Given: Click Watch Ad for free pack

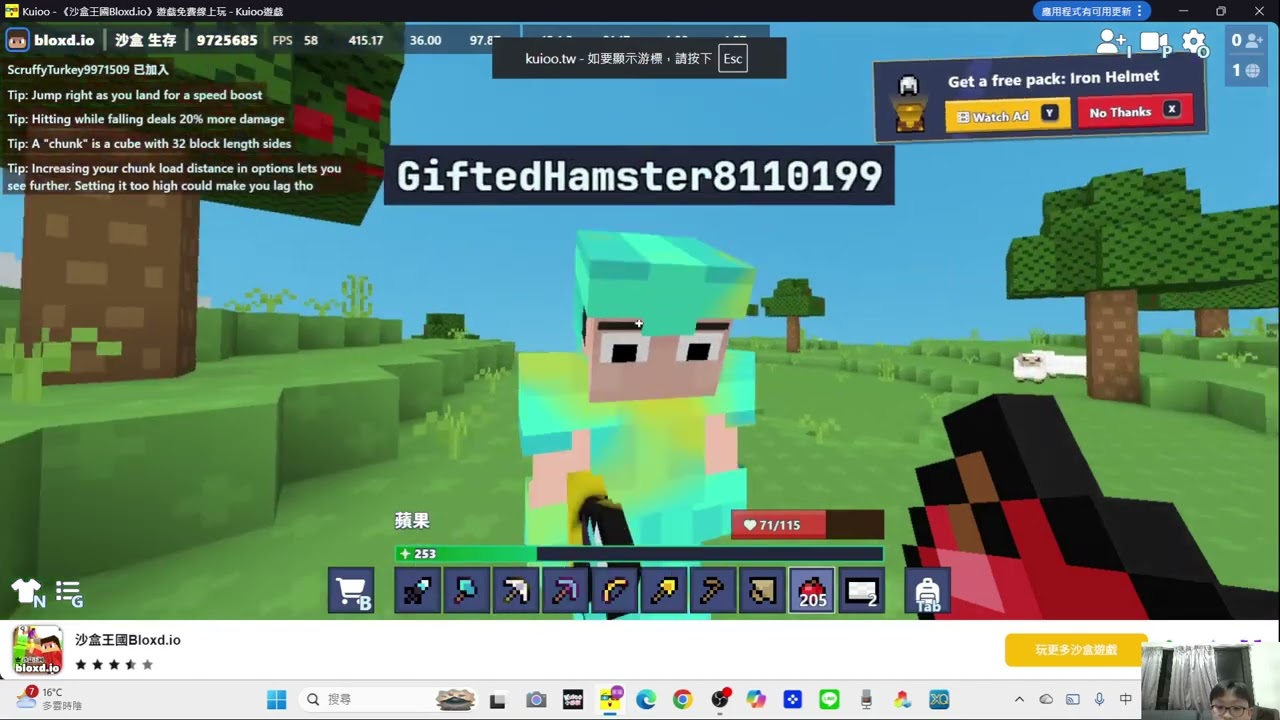Looking at the screenshot, I should coord(1007,115).
